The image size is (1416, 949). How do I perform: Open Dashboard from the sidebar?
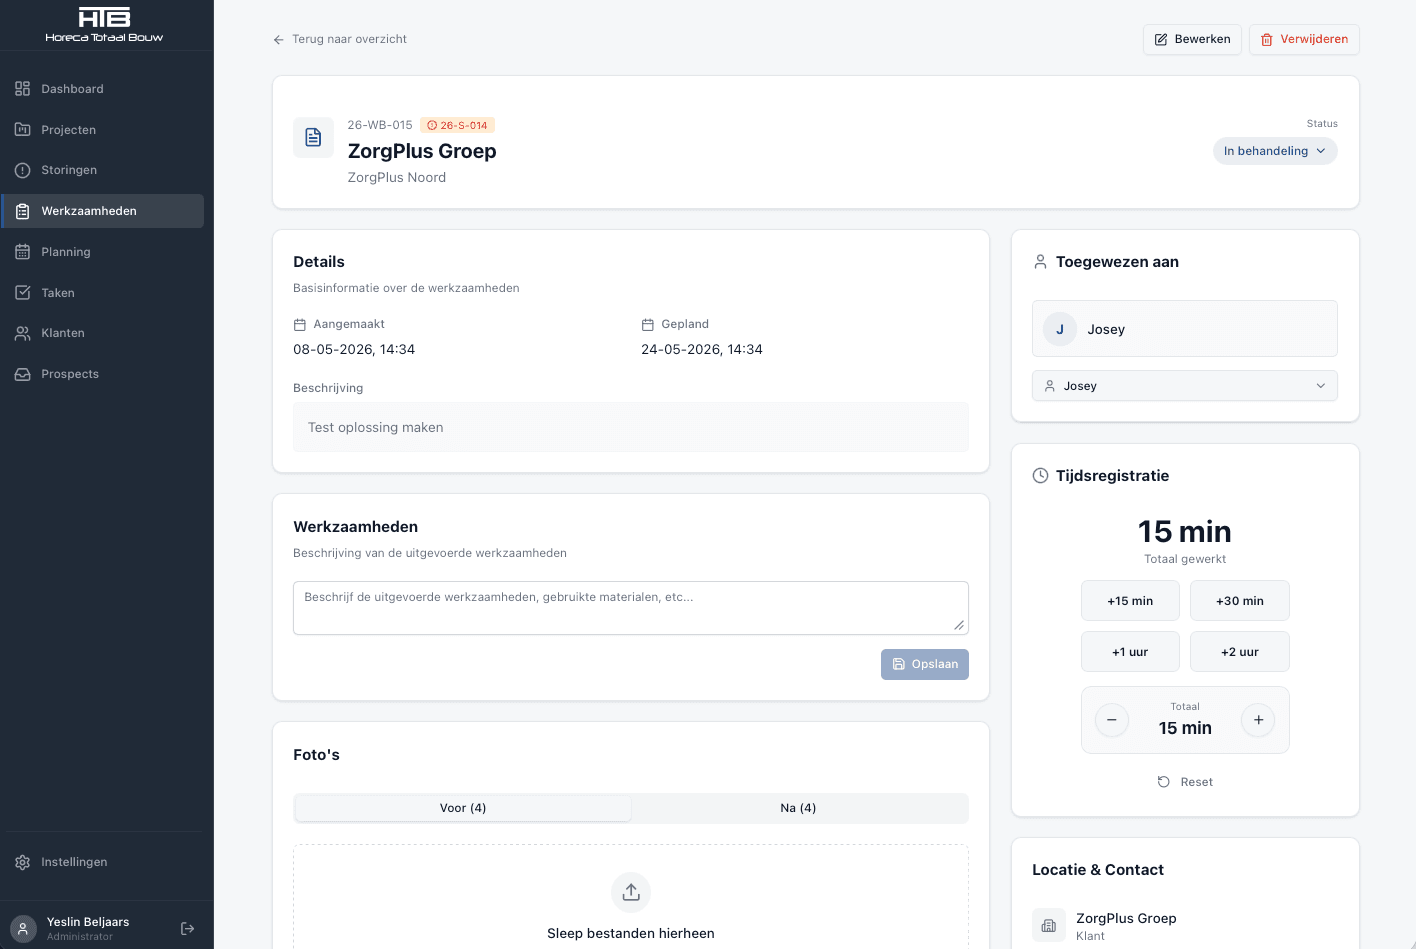(x=104, y=89)
